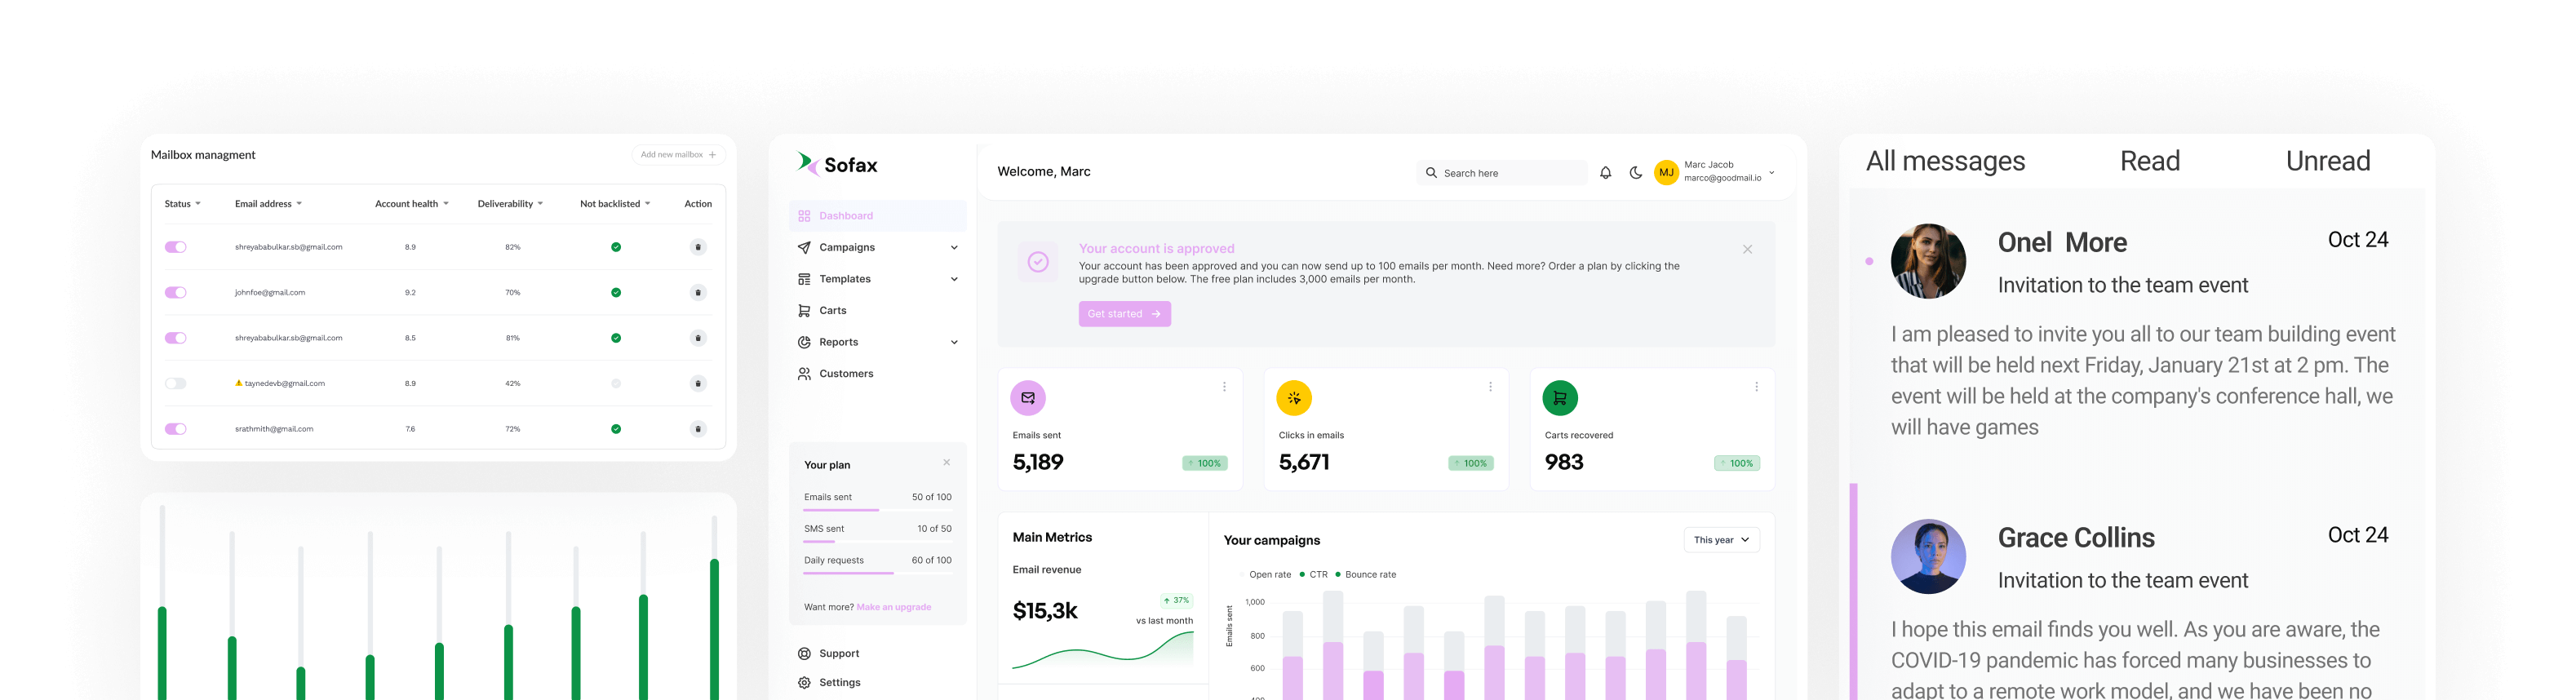Click the notification bell icon
Viewport: 2576px width, 700px height.
click(x=1605, y=173)
